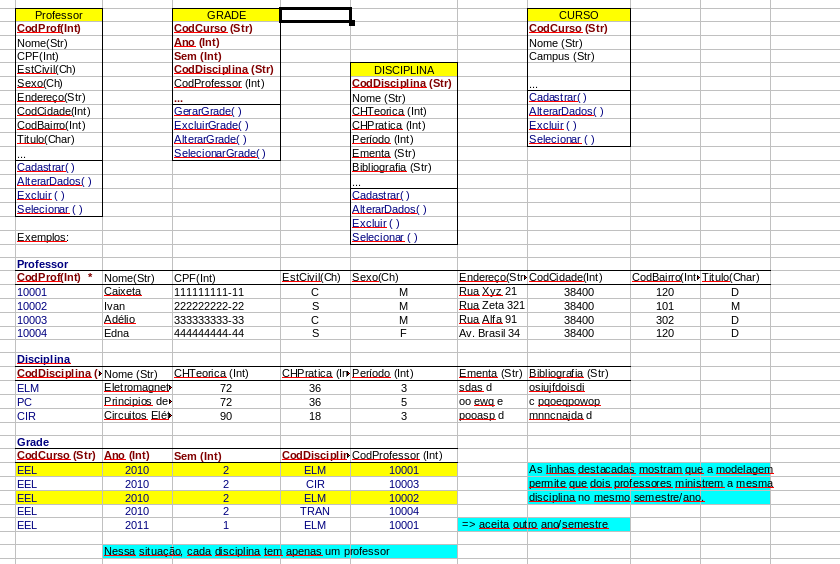Viewport: 840px width, 564px height.
Task: Select the yellow Professor header cell
Action: pyautogui.click(x=59, y=15)
